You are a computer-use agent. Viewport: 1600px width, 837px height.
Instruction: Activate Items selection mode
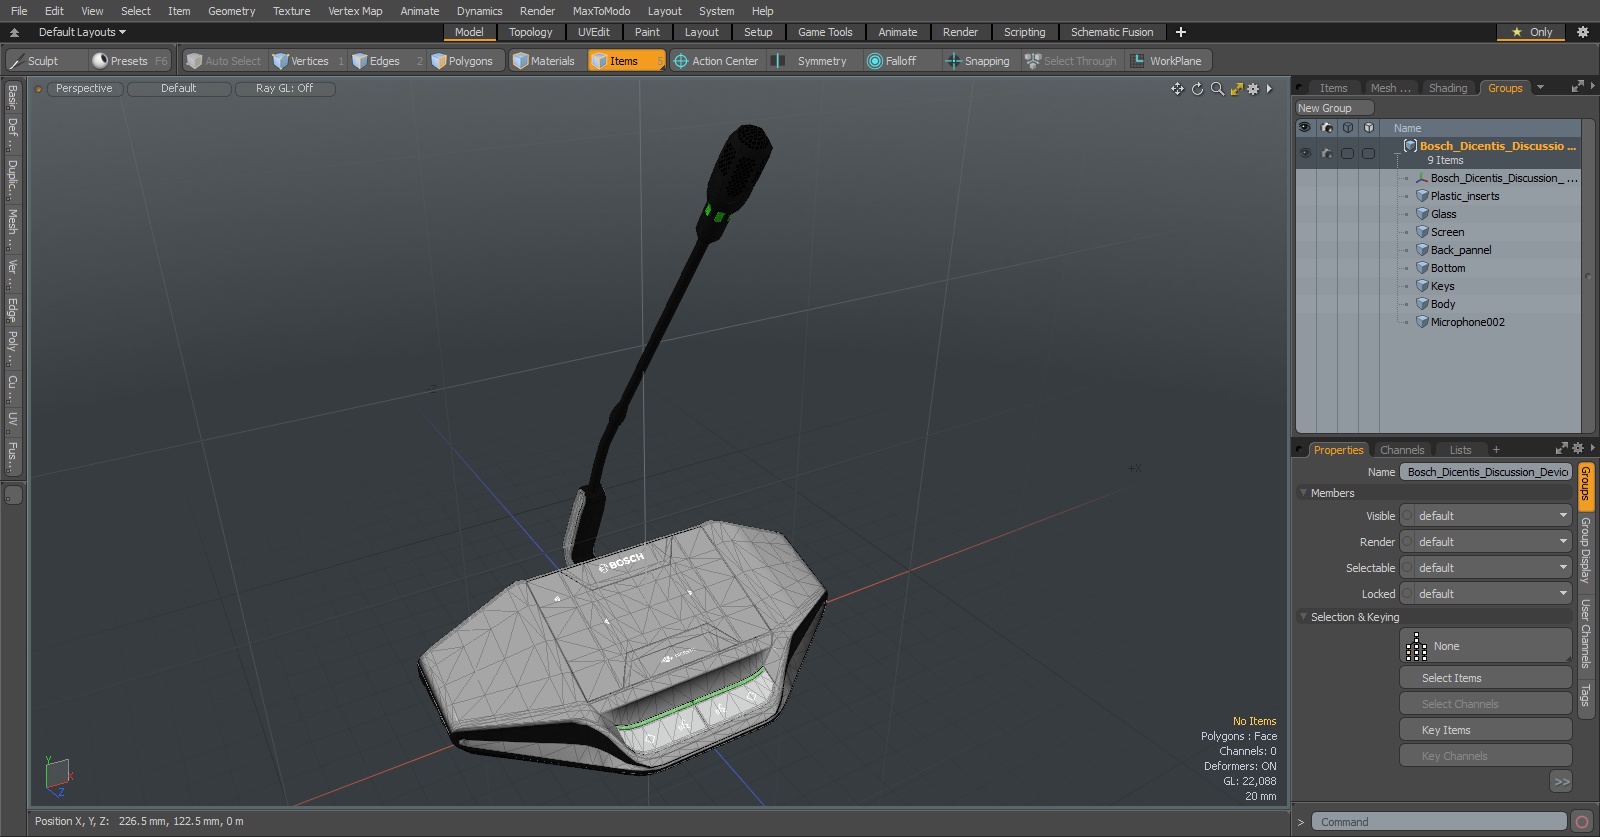click(625, 61)
